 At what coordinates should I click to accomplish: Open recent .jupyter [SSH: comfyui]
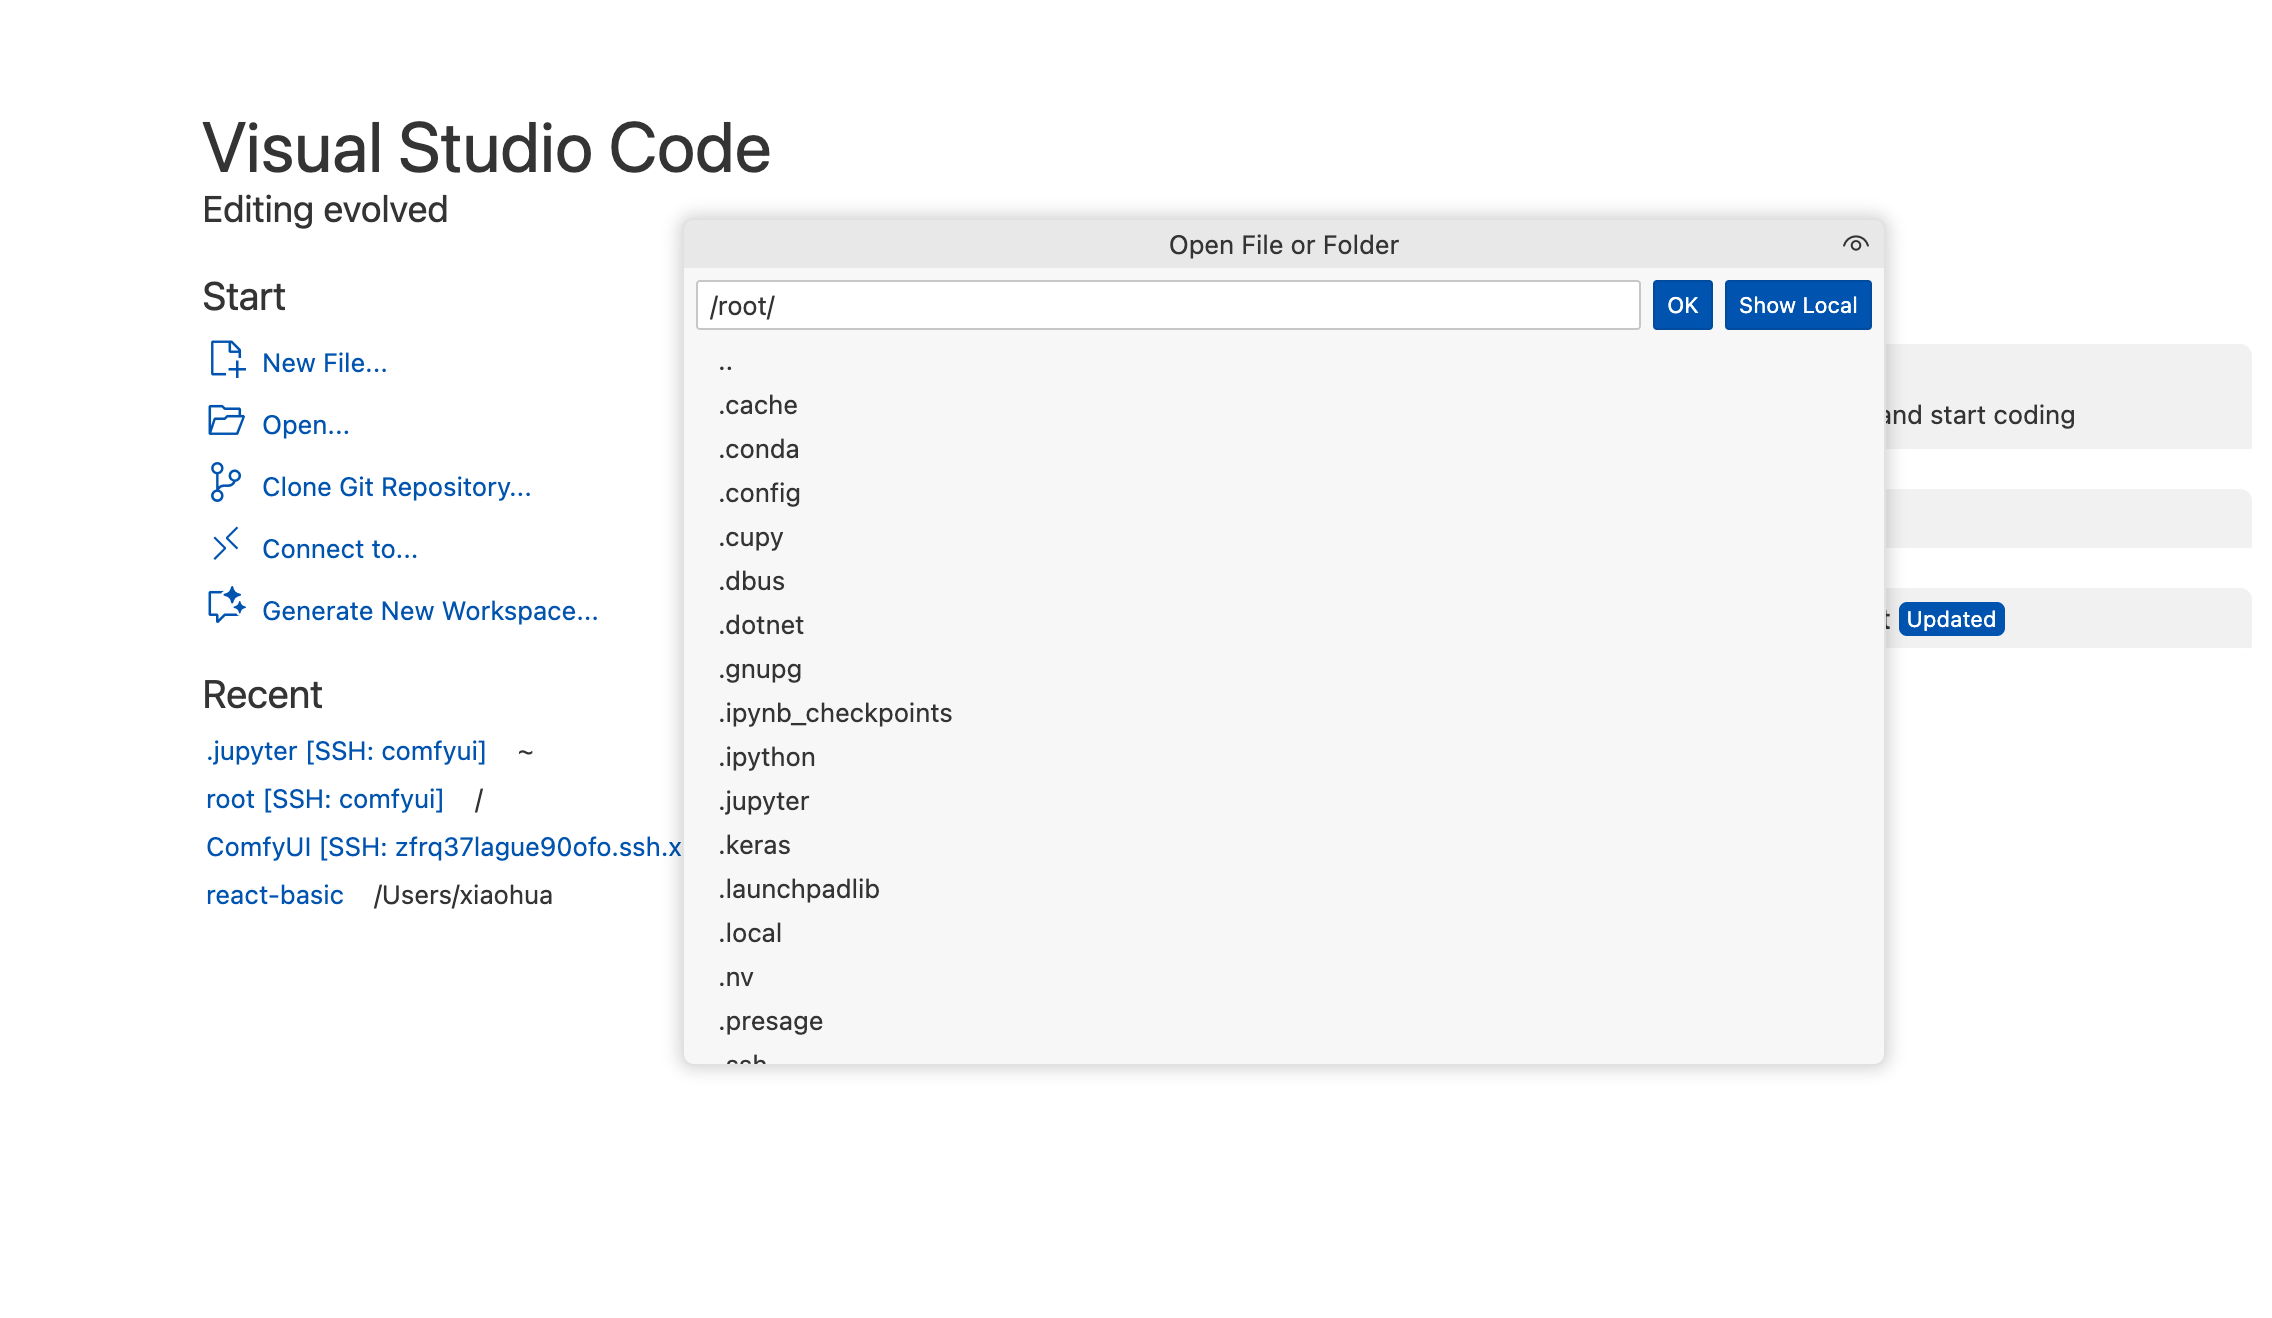[346, 751]
